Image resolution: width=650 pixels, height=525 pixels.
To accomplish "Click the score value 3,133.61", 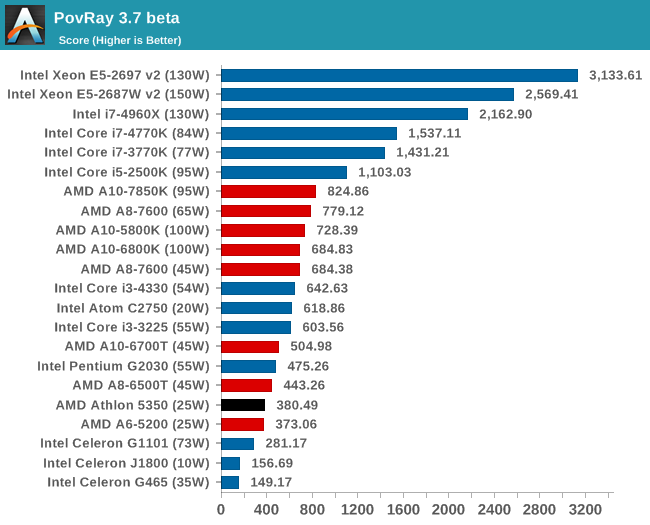I will coord(616,75).
